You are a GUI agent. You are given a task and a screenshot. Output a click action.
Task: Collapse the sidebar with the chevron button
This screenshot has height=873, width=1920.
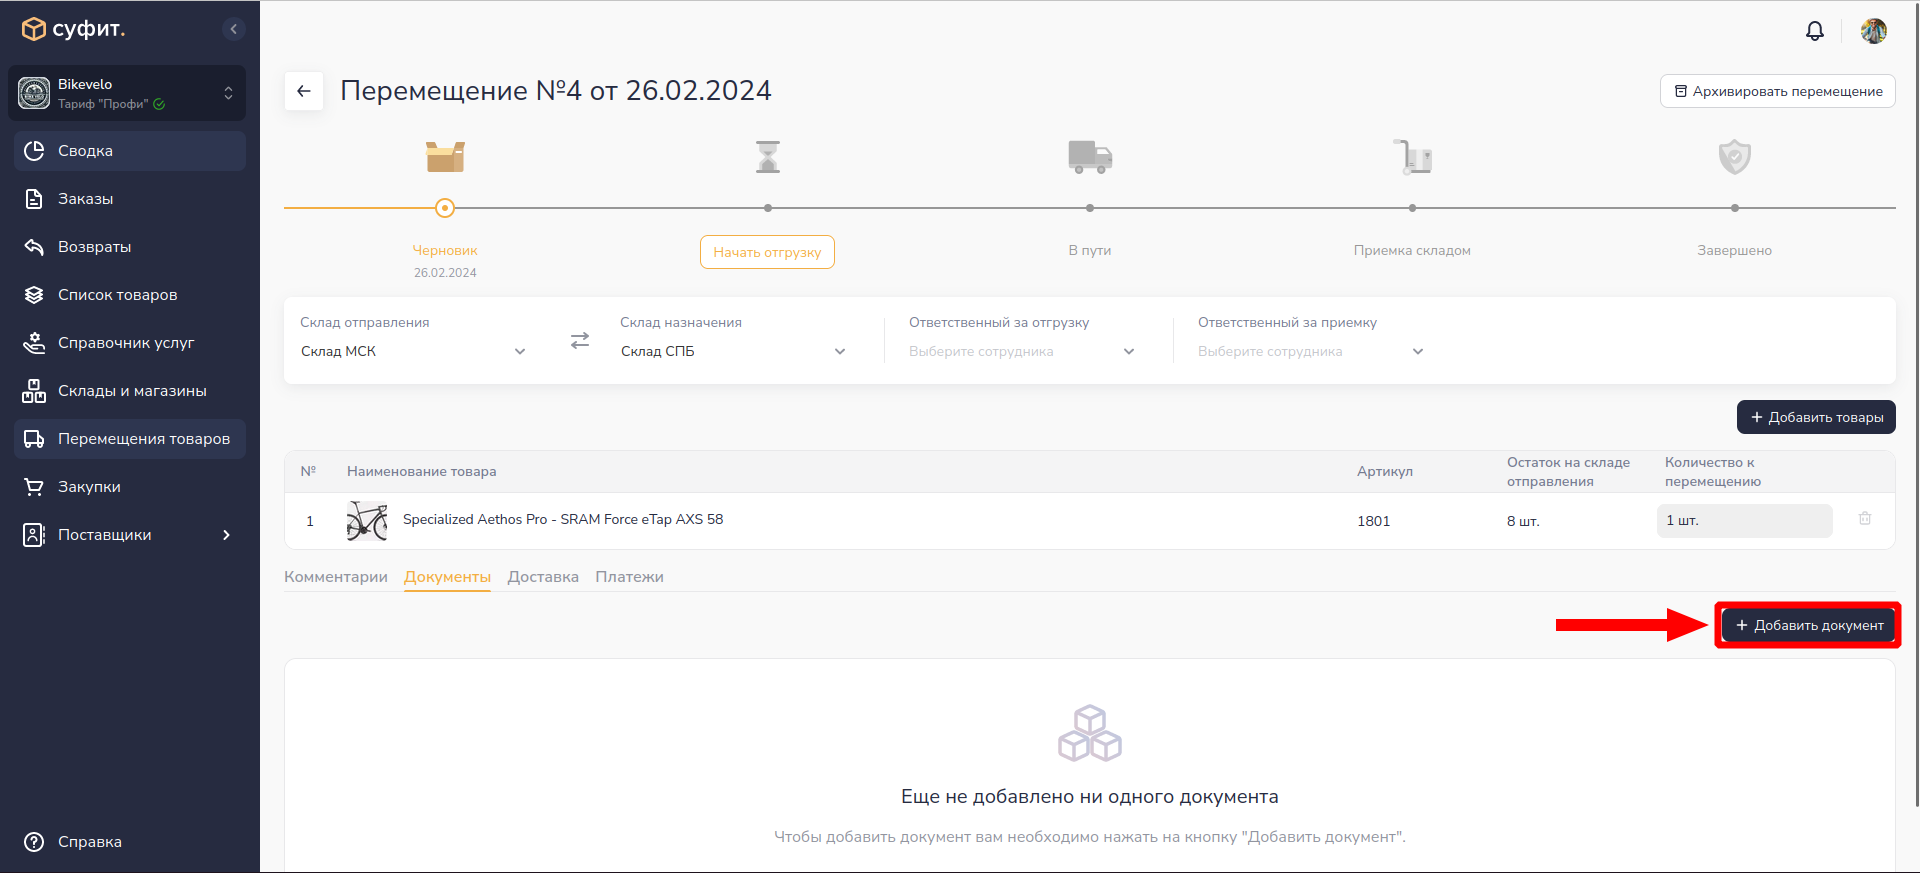click(234, 29)
